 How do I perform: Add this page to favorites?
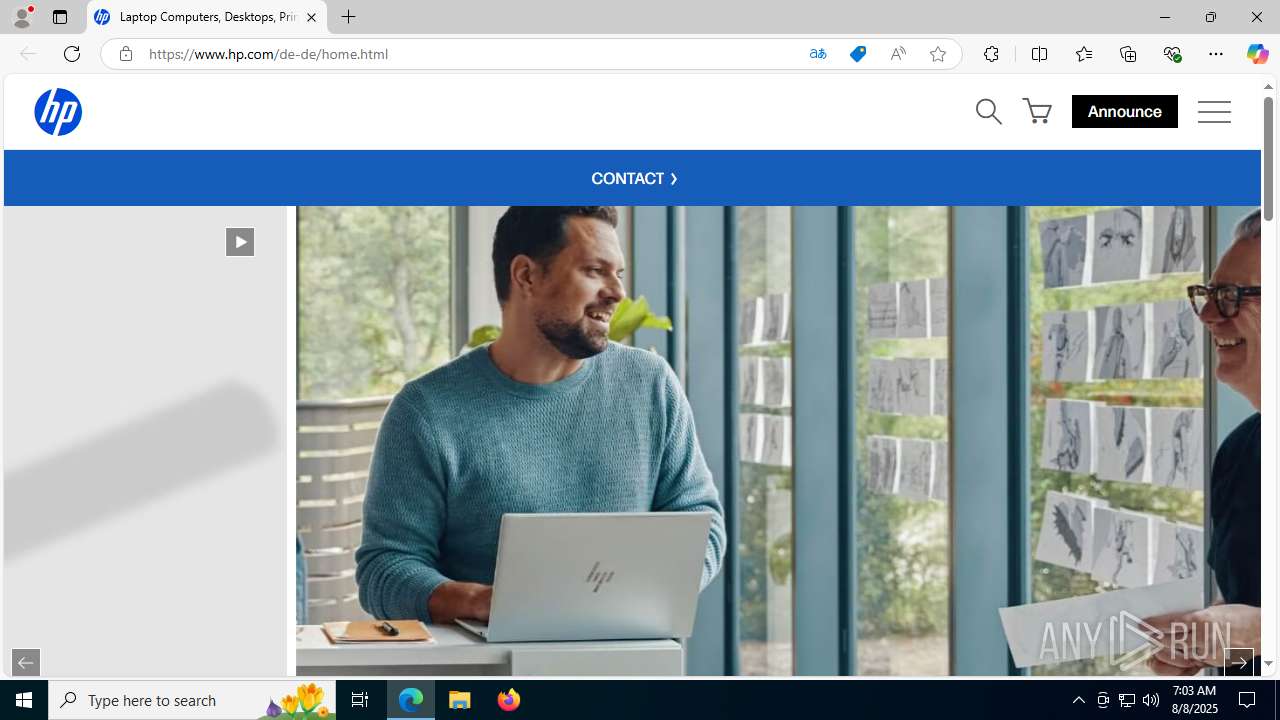(938, 54)
